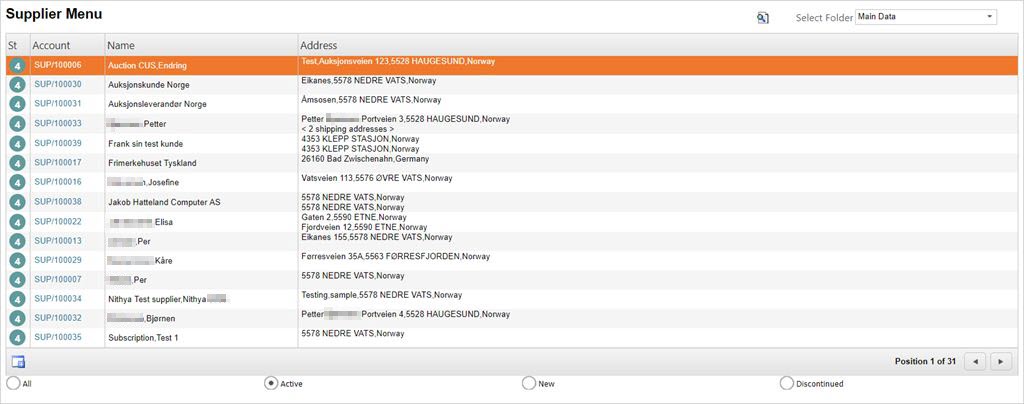The image size is (1024, 404).
Task: Click the search icon beside Select Folder
Action: [x=762, y=18]
